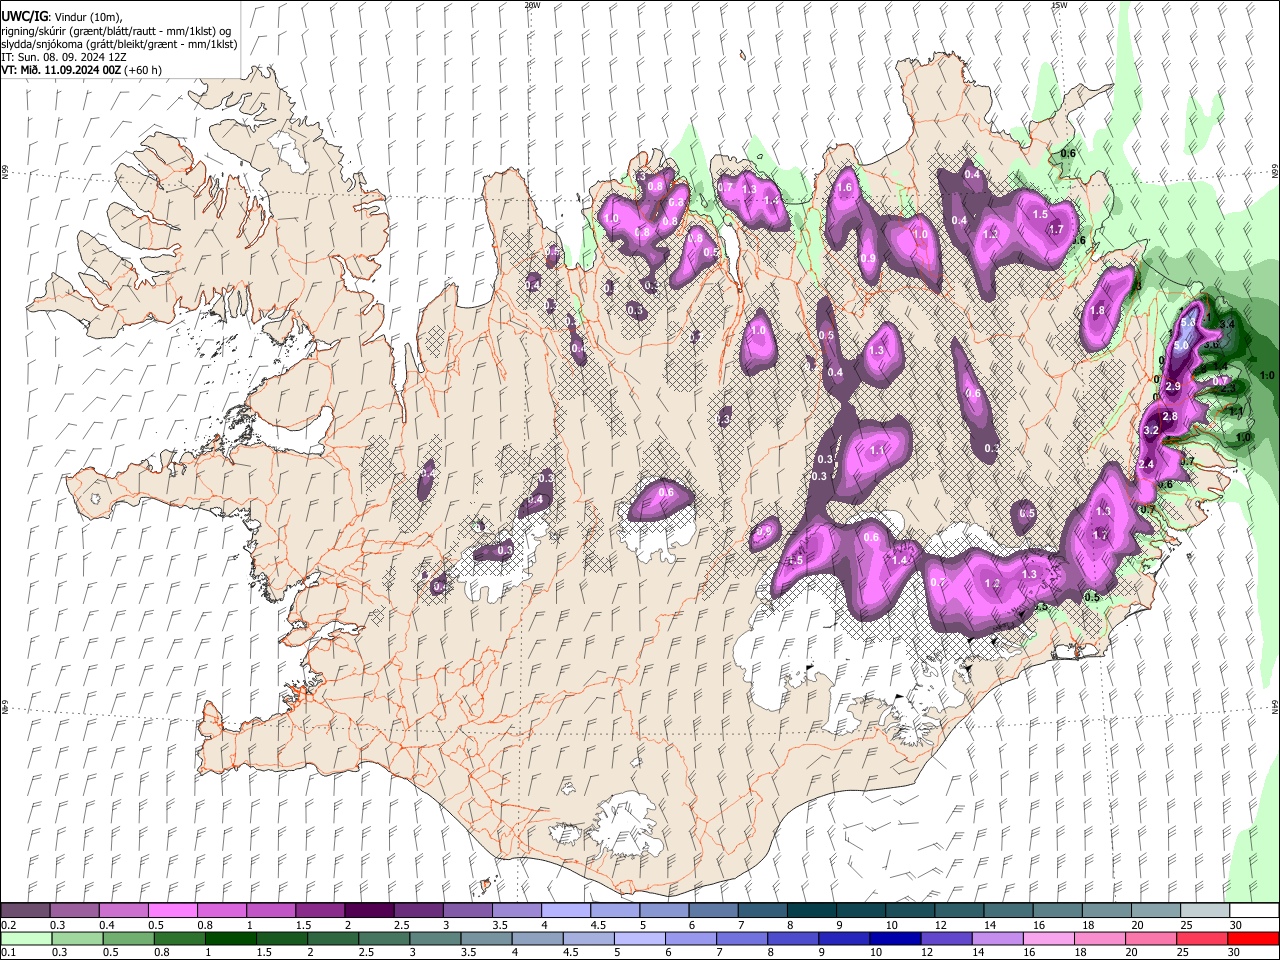Select the 8 dark teal swatch in snow legend
1280x960 pixels.
811,911
